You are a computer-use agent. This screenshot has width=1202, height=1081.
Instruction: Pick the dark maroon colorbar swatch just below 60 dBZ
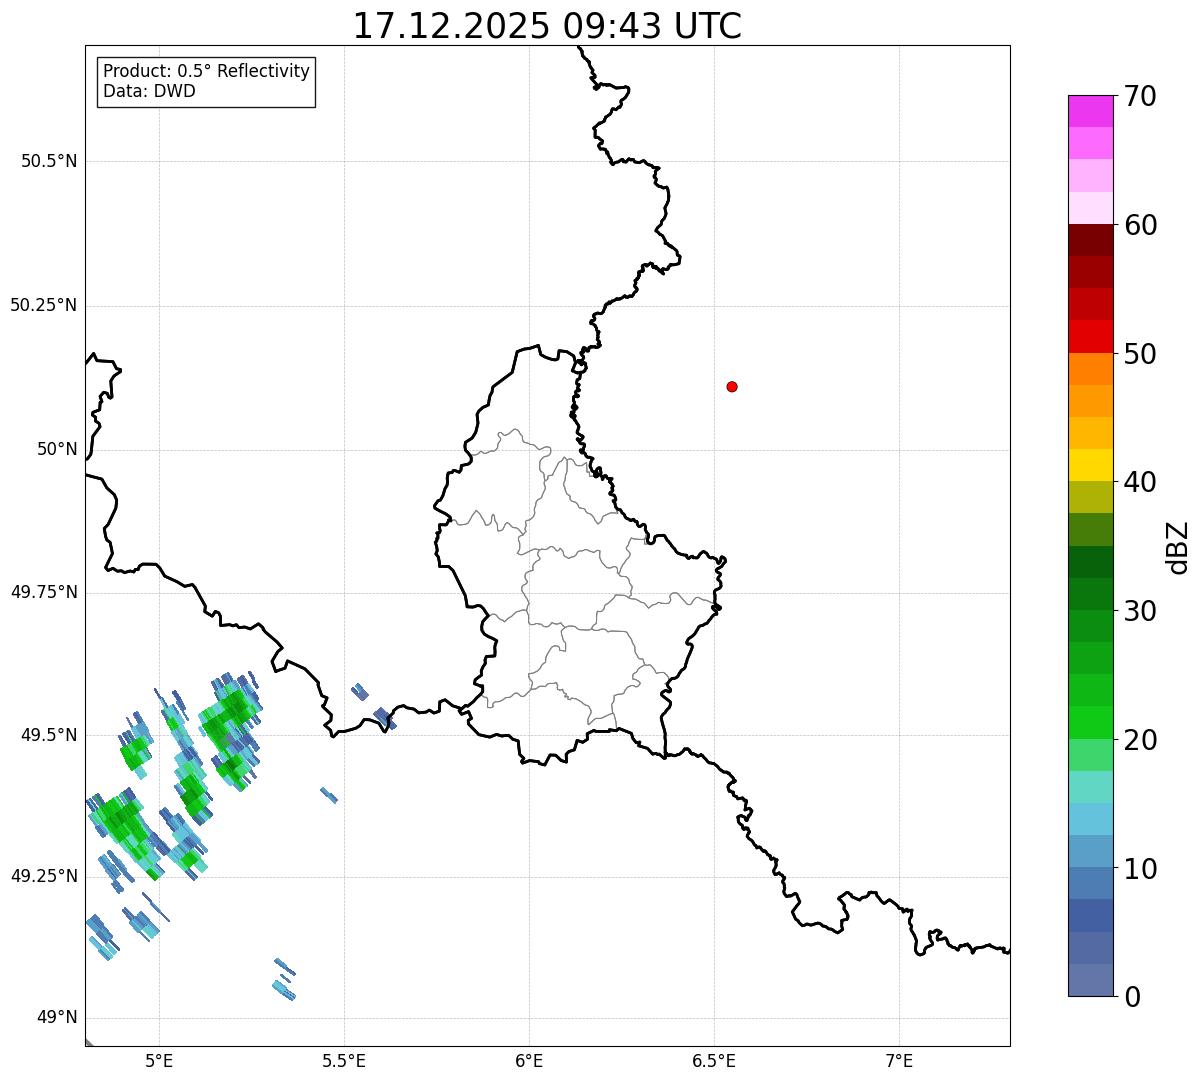tap(1090, 240)
